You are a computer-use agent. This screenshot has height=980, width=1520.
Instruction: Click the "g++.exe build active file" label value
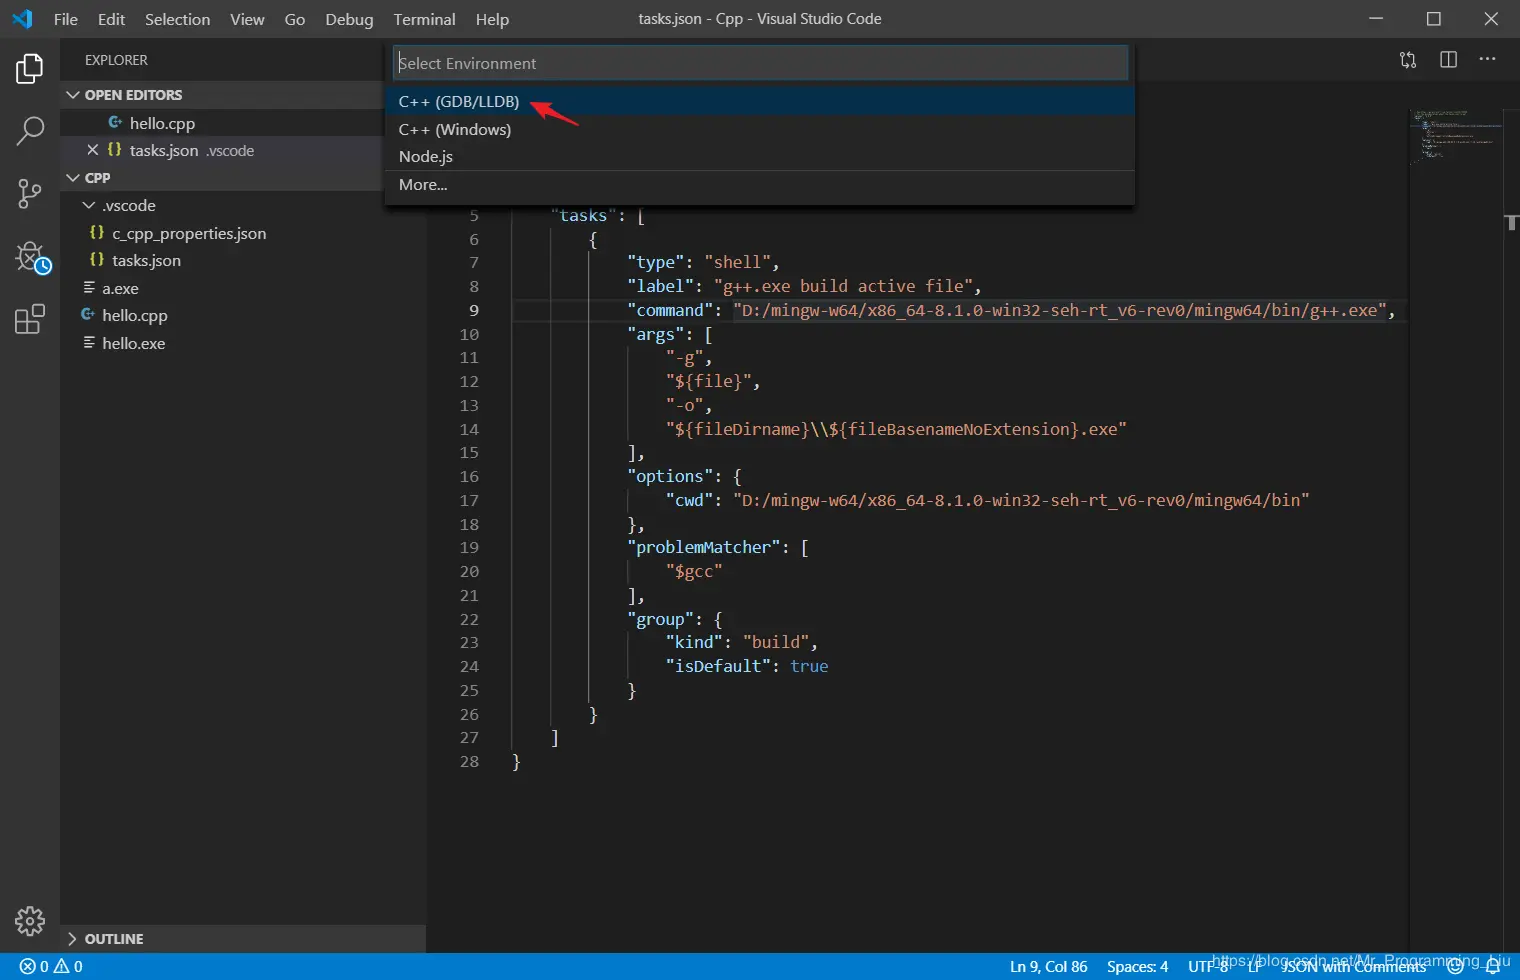click(843, 286)
